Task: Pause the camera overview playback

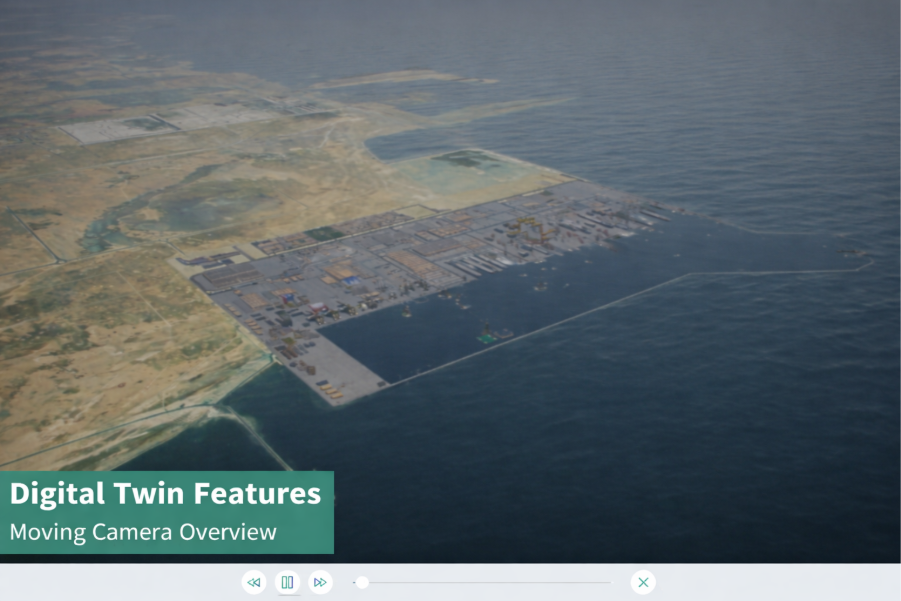Action: 287,582
